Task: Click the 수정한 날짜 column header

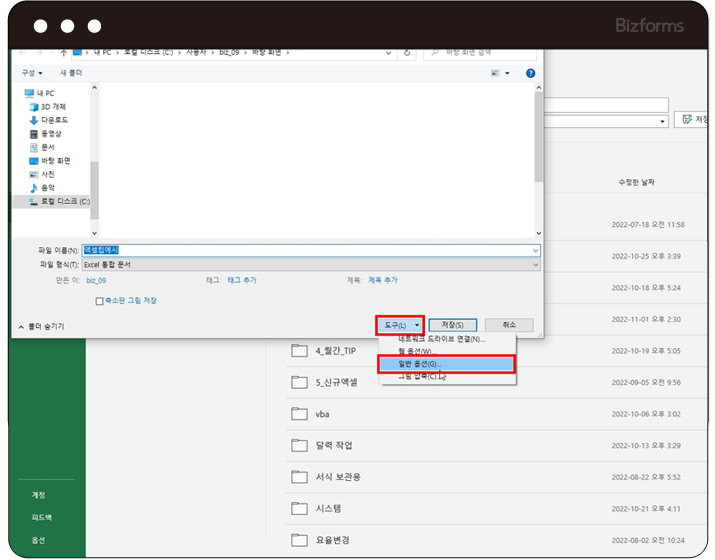Action: tap(636, 182)
